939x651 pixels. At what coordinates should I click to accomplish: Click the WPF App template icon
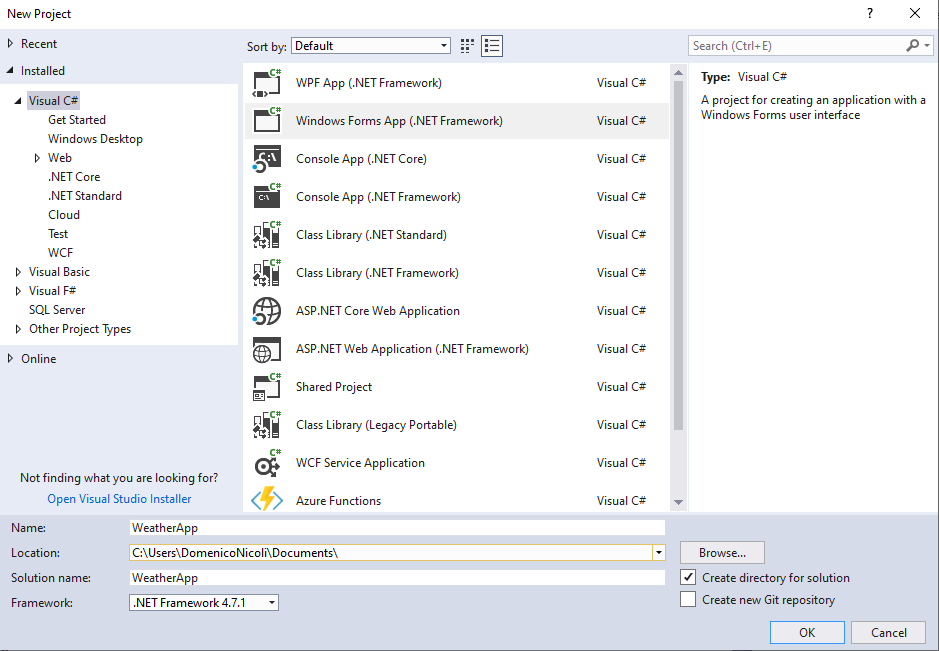tap(267, 83)
